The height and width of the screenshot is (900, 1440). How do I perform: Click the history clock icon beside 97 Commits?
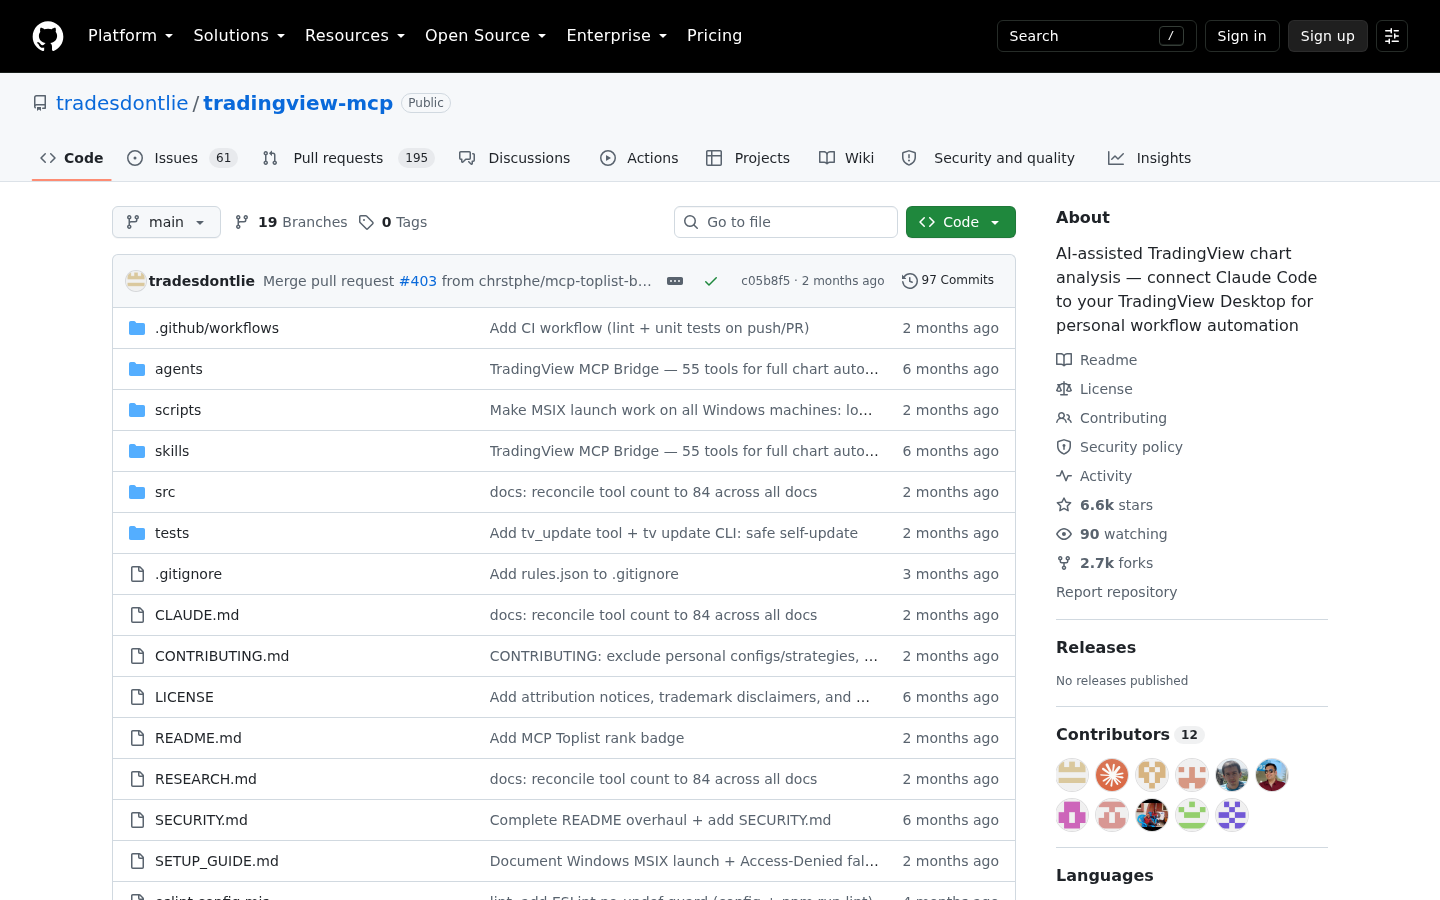coord(909,281)
